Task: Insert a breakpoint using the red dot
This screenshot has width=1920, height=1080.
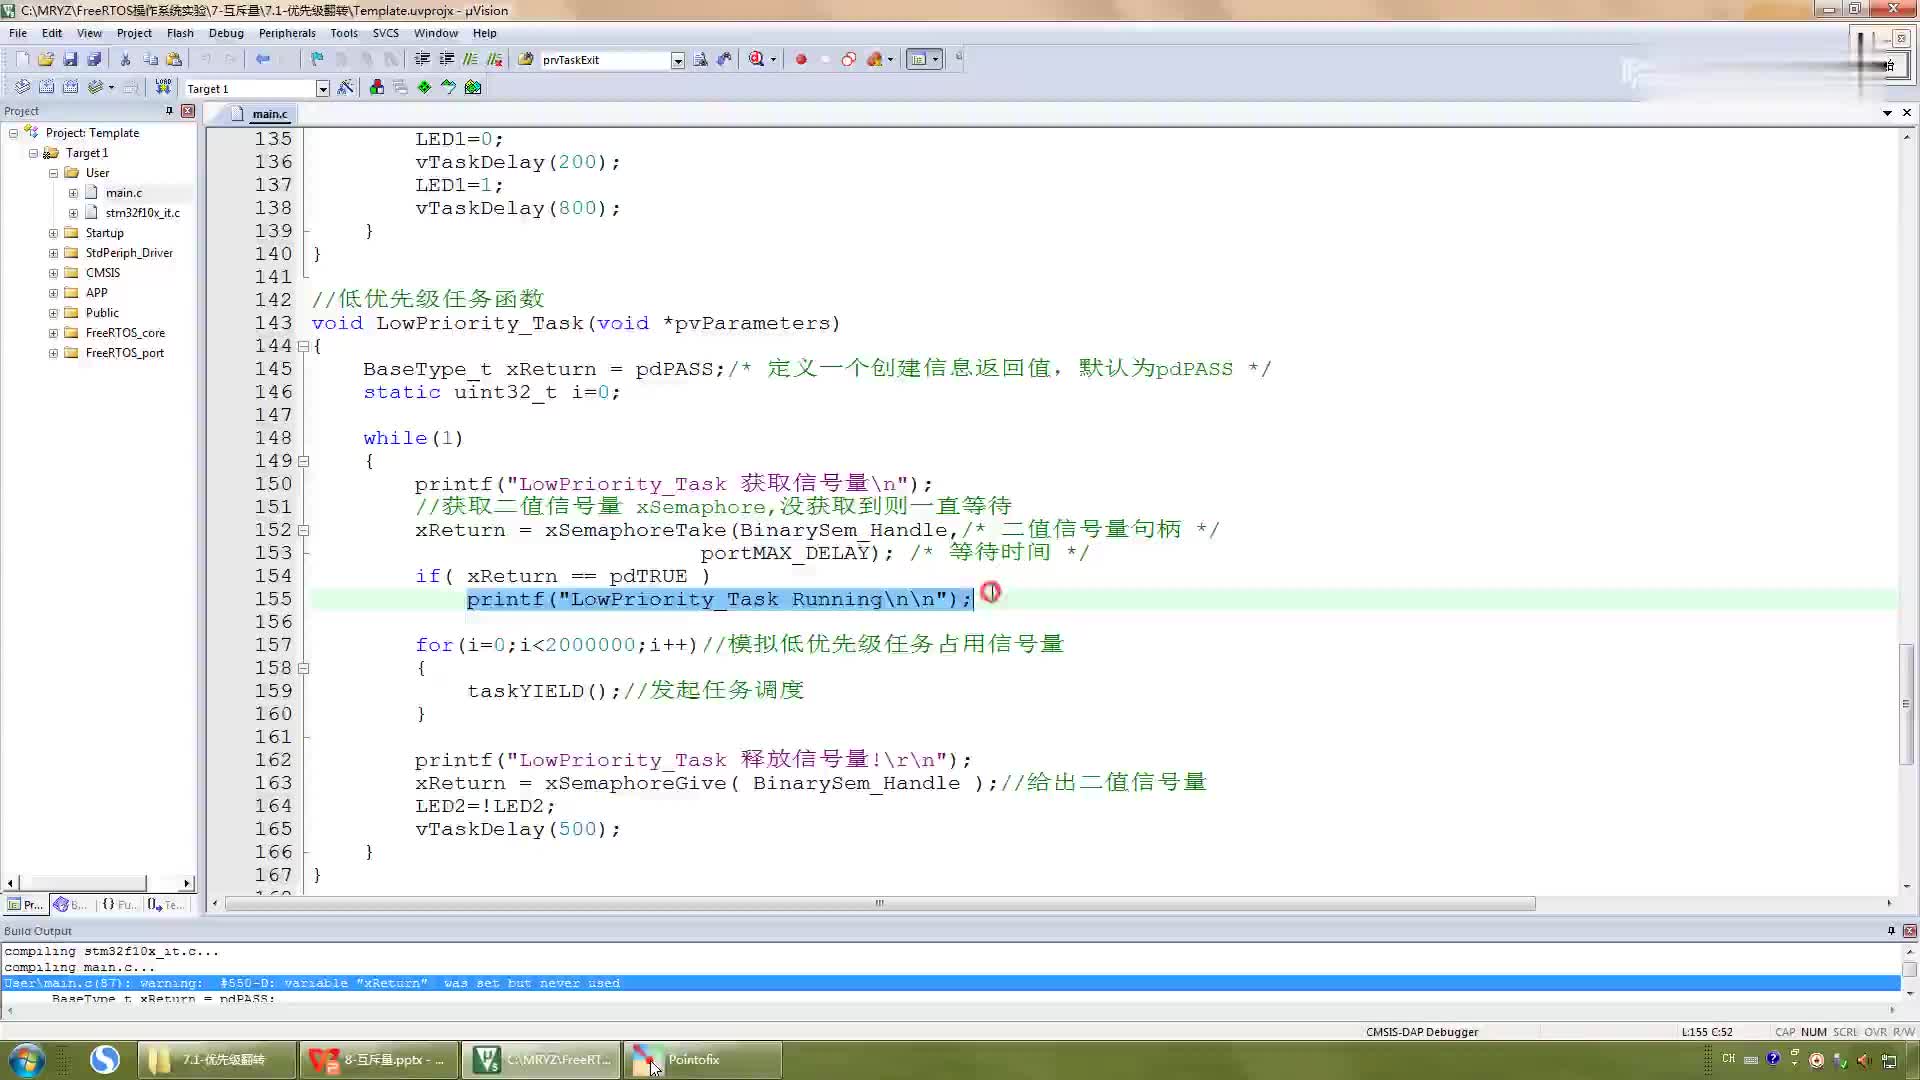Action: click(x=801, y=59)
